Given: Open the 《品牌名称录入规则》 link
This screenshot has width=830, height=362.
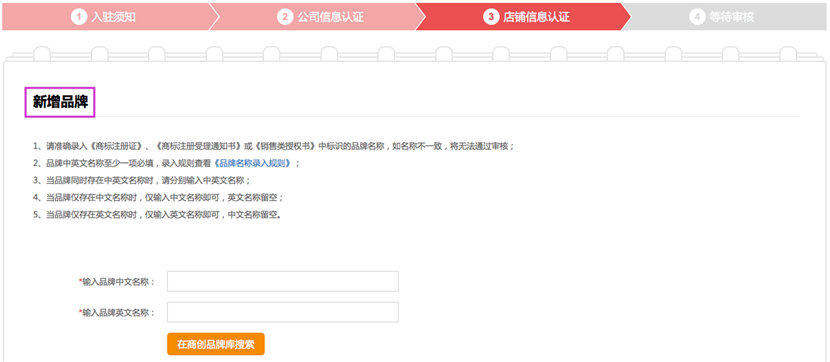Looking at the screenshot, I should coord(252,163).
